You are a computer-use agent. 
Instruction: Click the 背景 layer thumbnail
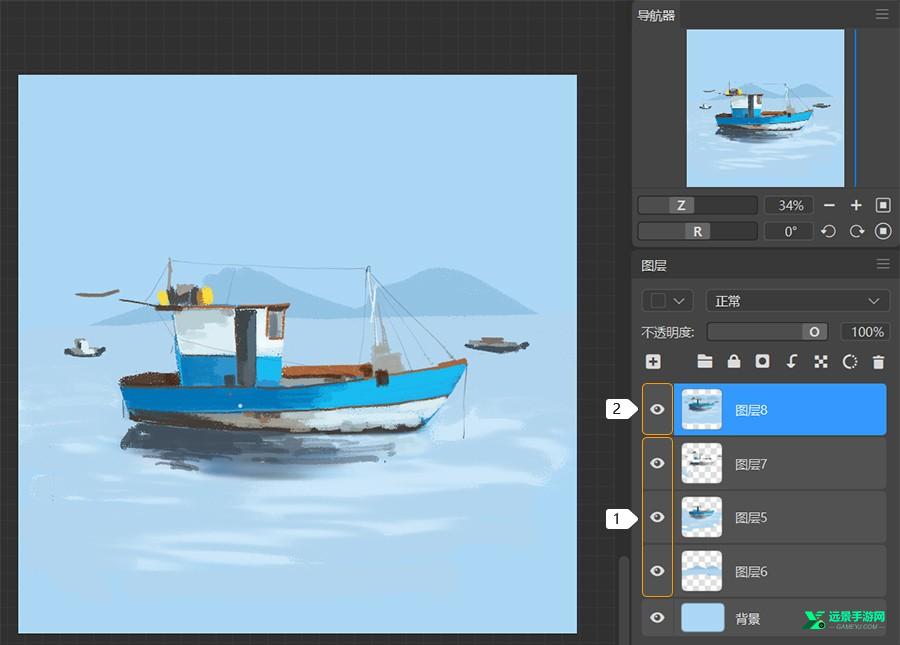tap(703, 617)
